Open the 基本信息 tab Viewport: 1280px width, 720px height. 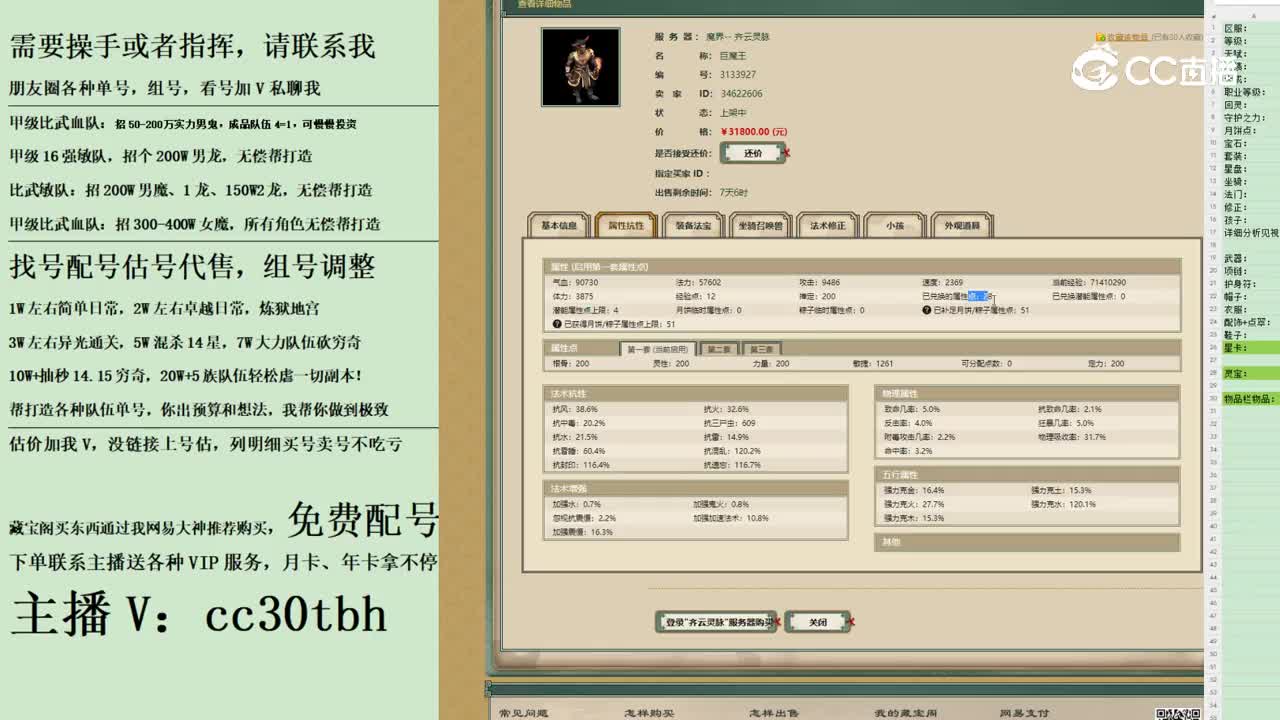559,226
